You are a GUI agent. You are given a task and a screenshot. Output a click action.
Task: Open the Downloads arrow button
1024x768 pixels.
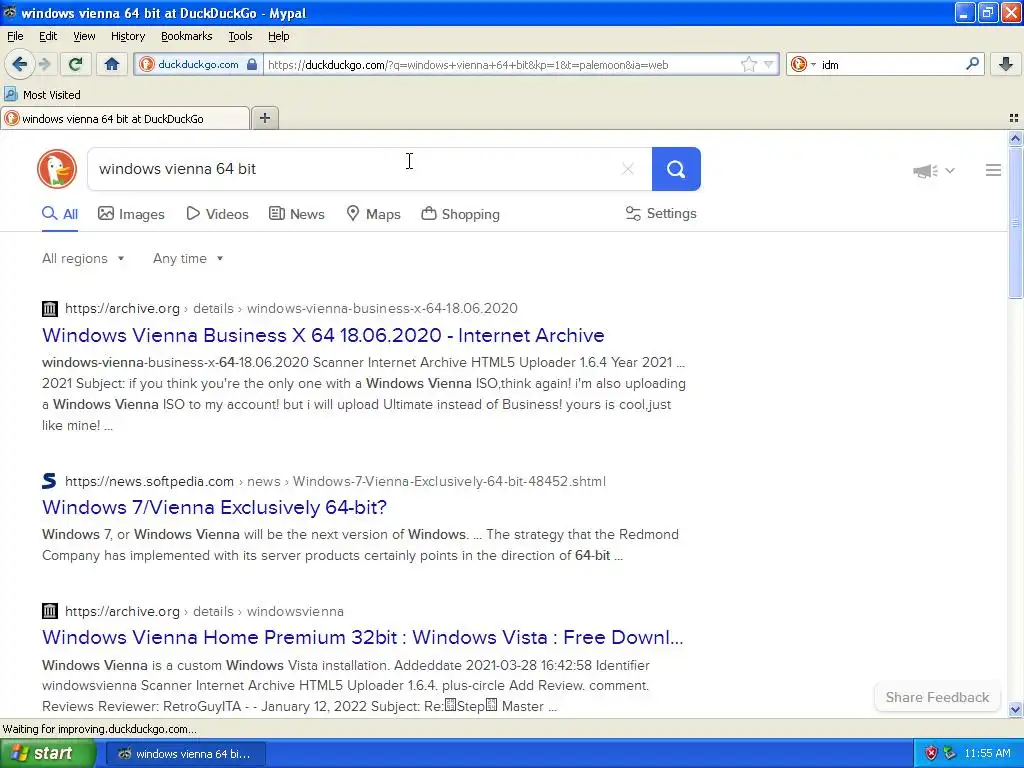(1006, 64)
